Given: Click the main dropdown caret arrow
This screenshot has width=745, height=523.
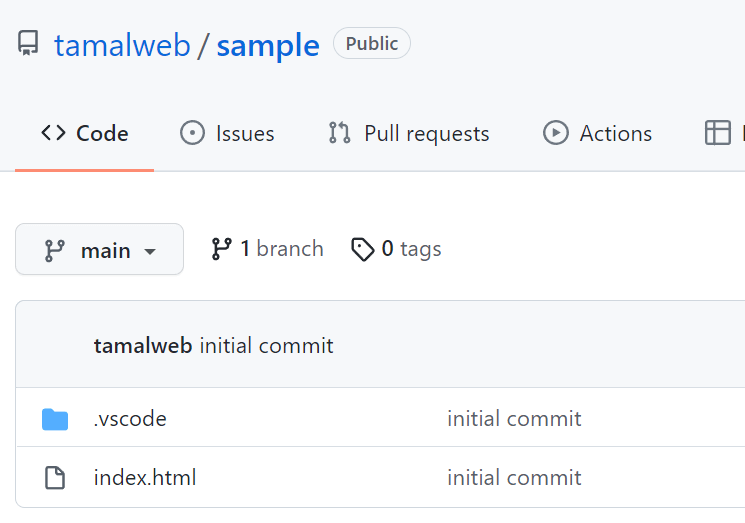Looking at the screenshot, I should (150, 251).
